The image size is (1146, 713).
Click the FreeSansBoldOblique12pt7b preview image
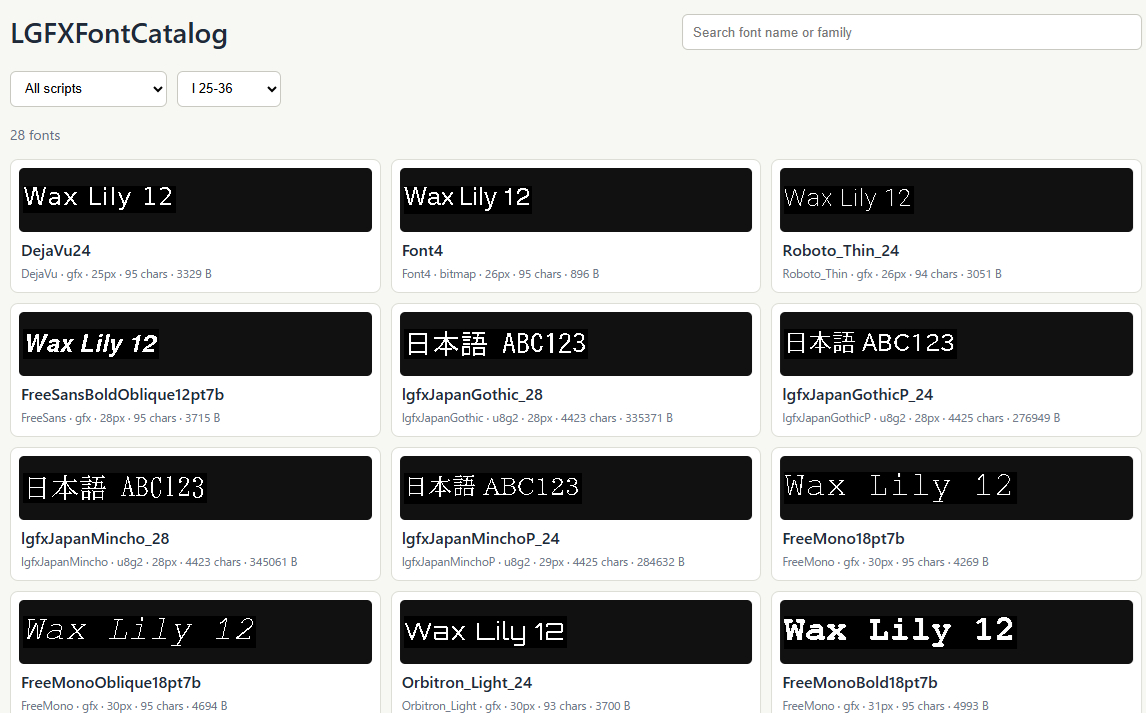tap(195, 344)
